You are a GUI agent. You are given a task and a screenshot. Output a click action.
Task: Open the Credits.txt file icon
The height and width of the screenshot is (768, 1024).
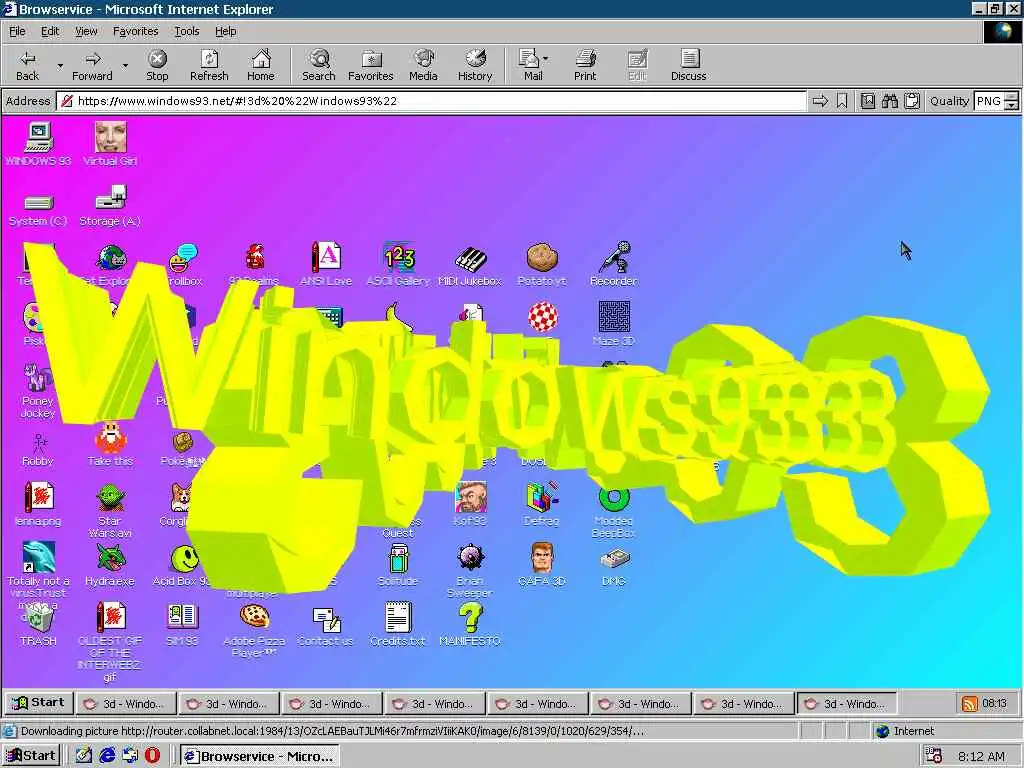[397, 624]
